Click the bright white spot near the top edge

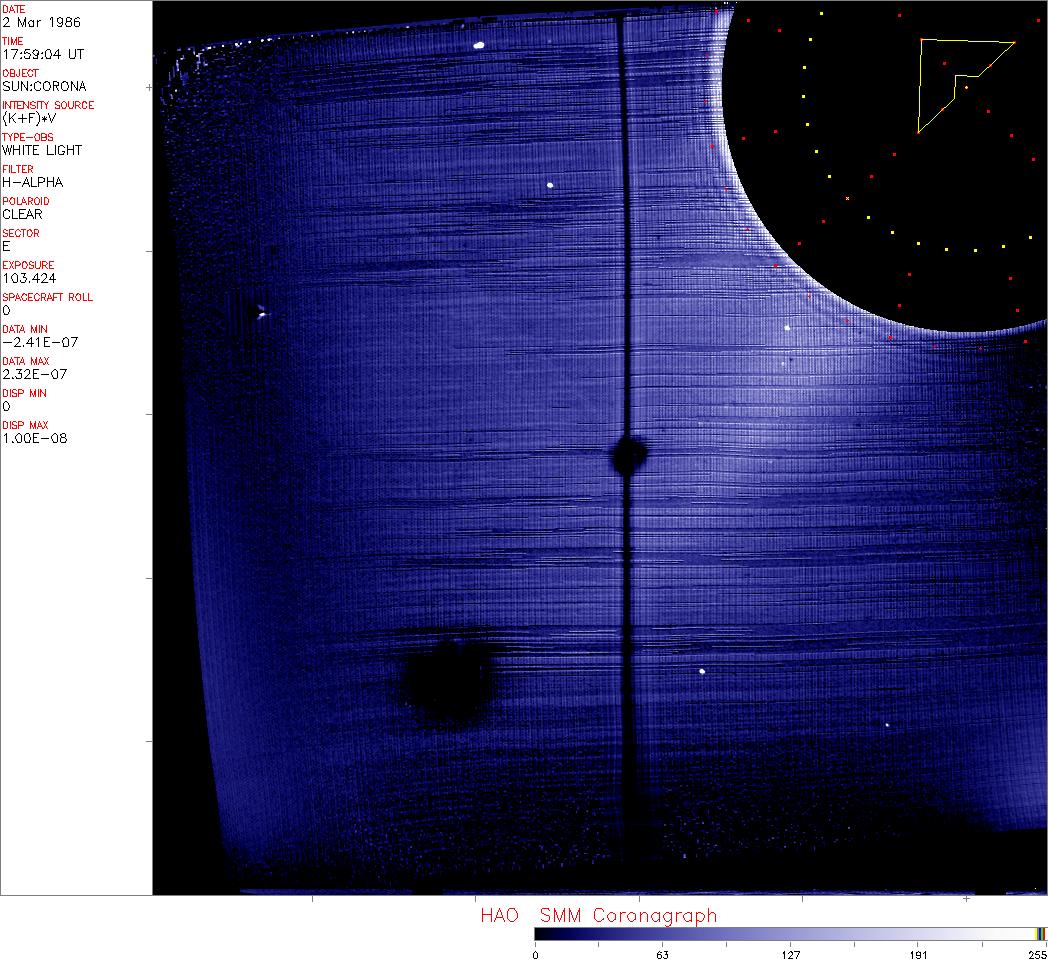point(479,45)
